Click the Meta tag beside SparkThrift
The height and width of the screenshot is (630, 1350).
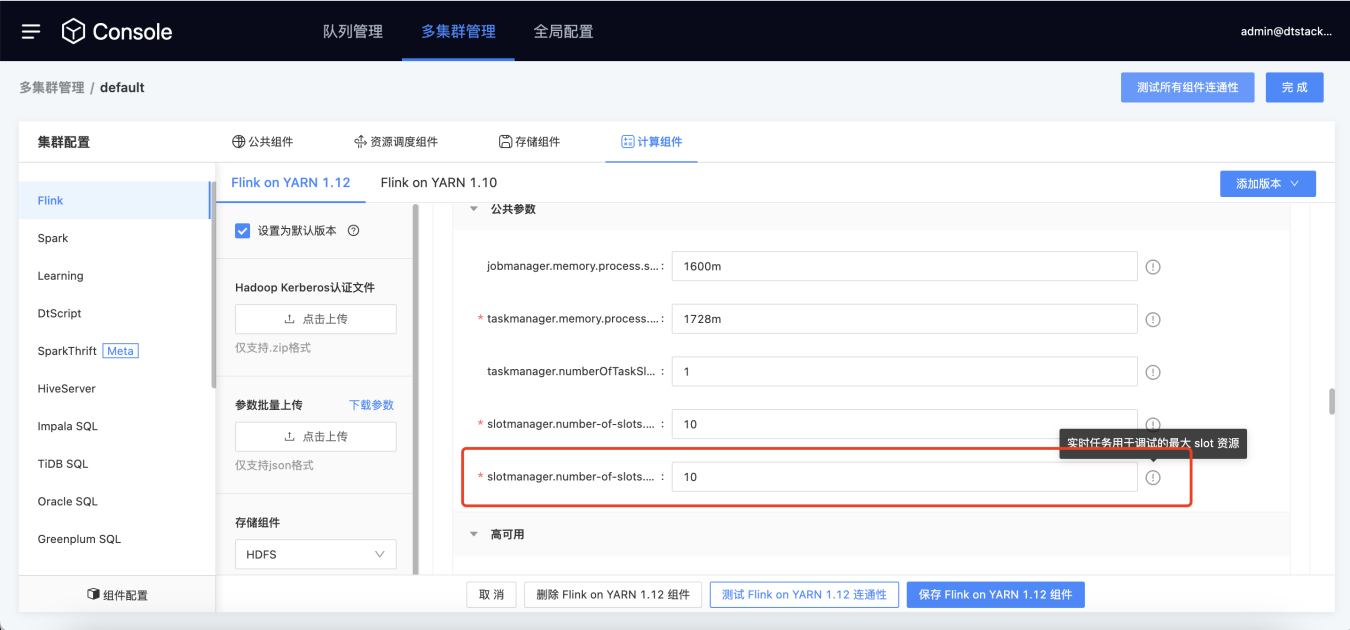pyautogui.click(x=120, y=351)
